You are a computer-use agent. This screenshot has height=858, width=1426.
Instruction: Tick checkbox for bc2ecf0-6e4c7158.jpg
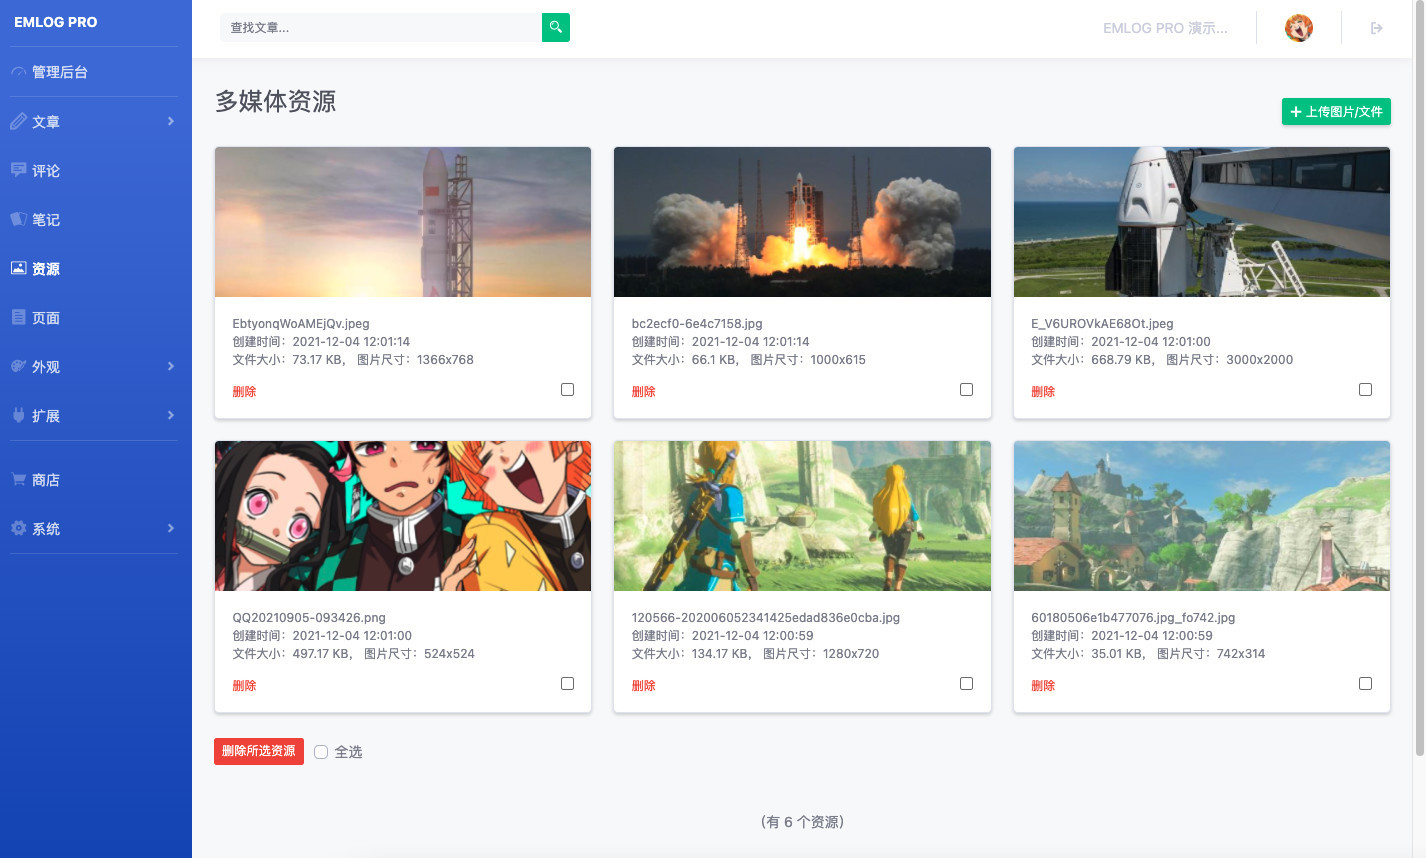966,389
